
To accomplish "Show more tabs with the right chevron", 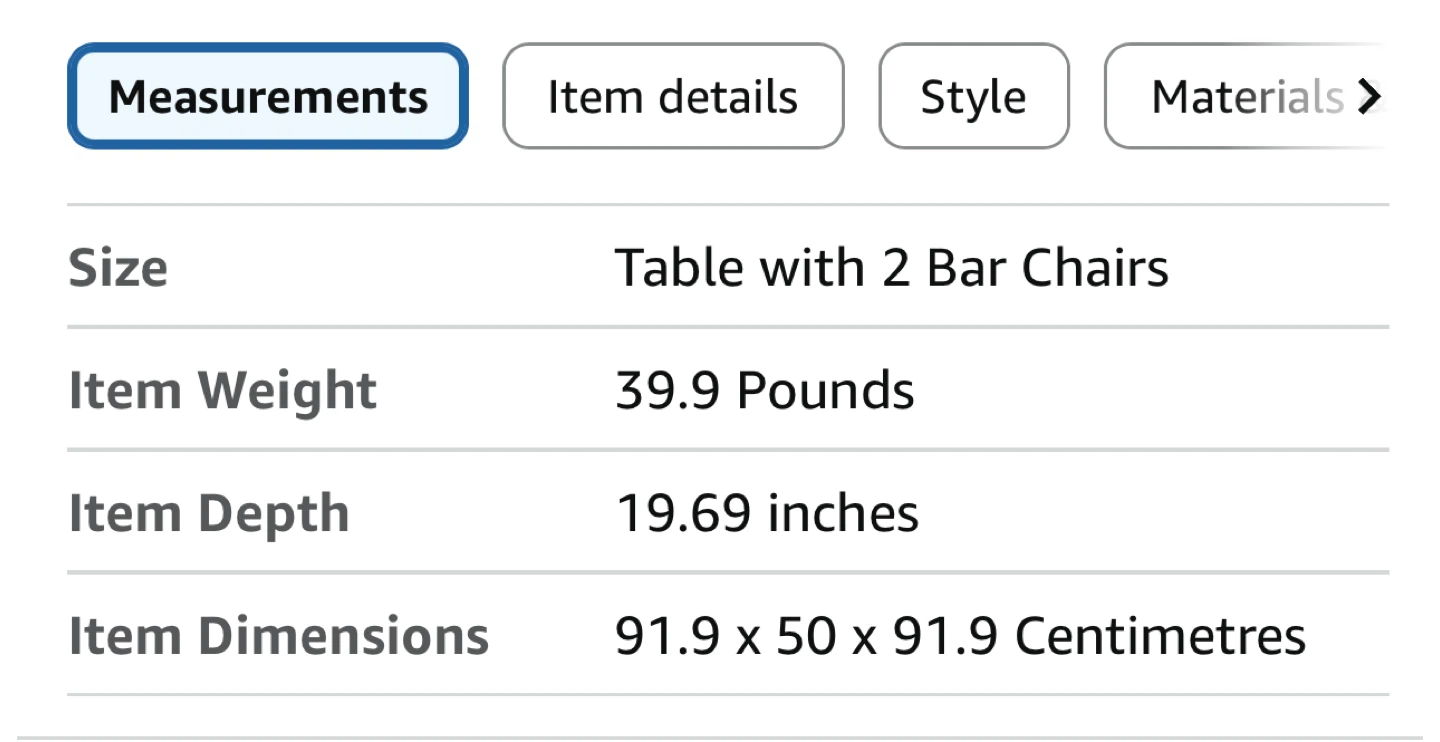I will (x=1369, y=96).
